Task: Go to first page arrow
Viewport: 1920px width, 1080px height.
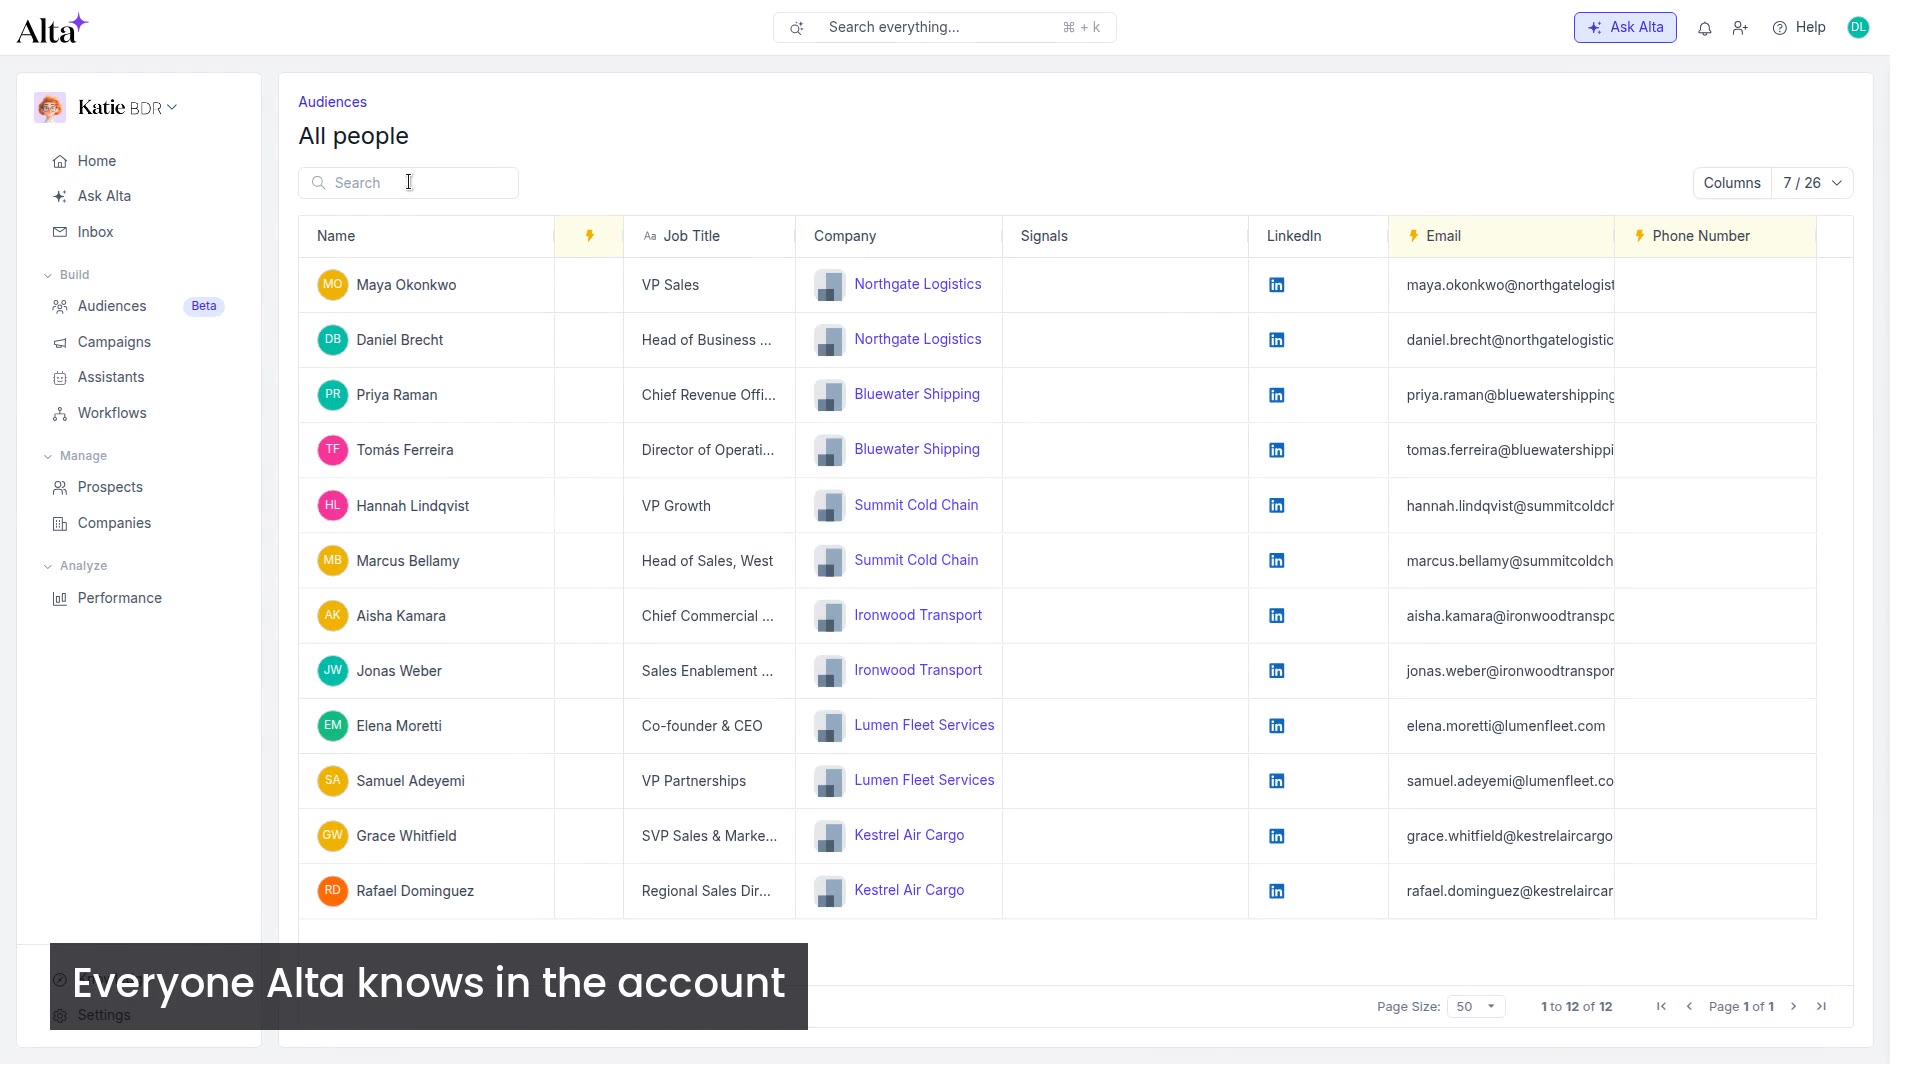Action: [x=1661, y=1006]
